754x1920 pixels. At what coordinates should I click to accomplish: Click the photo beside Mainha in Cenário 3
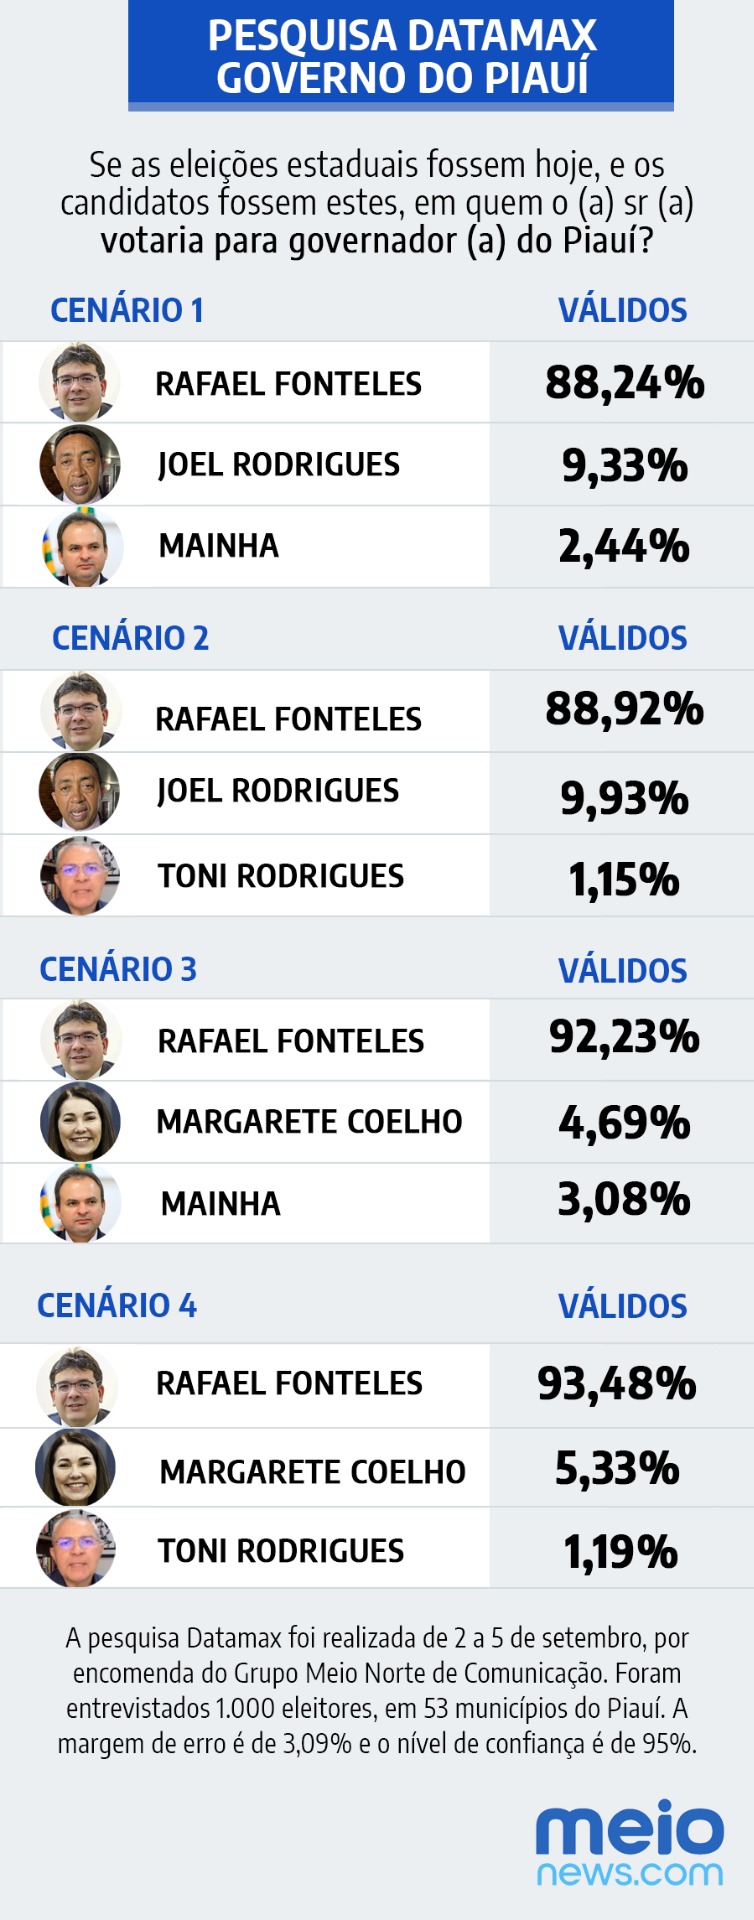click(80, 1203)
